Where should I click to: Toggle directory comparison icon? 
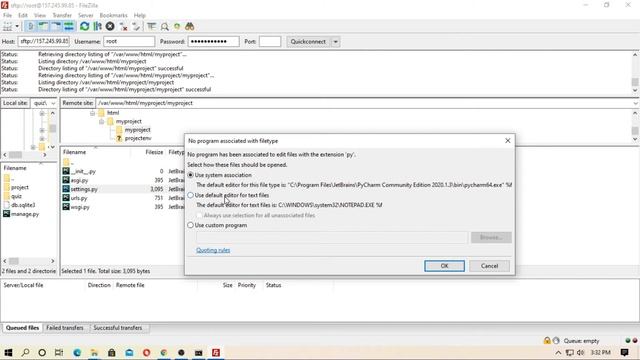point(164,27)
